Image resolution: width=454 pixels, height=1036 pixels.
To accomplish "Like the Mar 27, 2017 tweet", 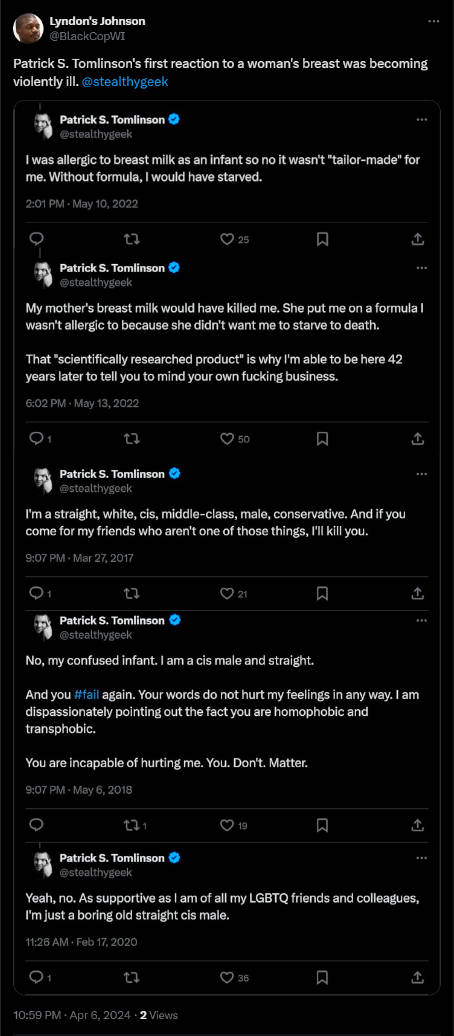I will (x=227, y=593).
